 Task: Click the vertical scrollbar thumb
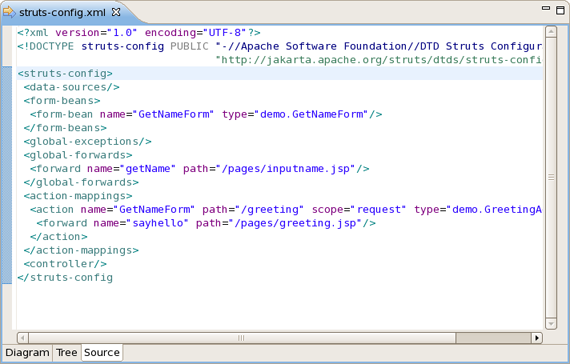[551, 177]
